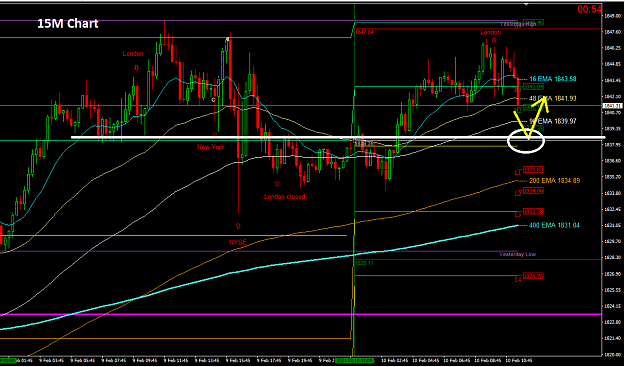Click the red 00:54 candle countdown timer

tap(589, 9)
